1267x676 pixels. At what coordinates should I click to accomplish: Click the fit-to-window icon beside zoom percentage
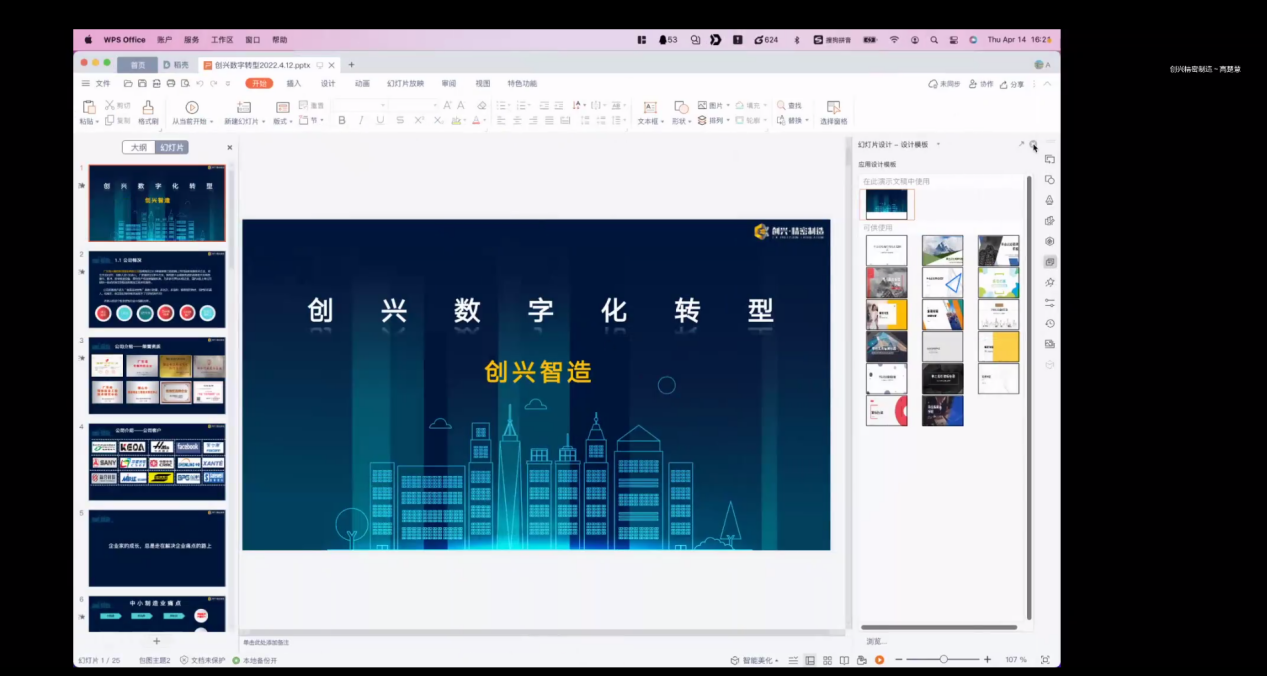[x=1045, y=660]
